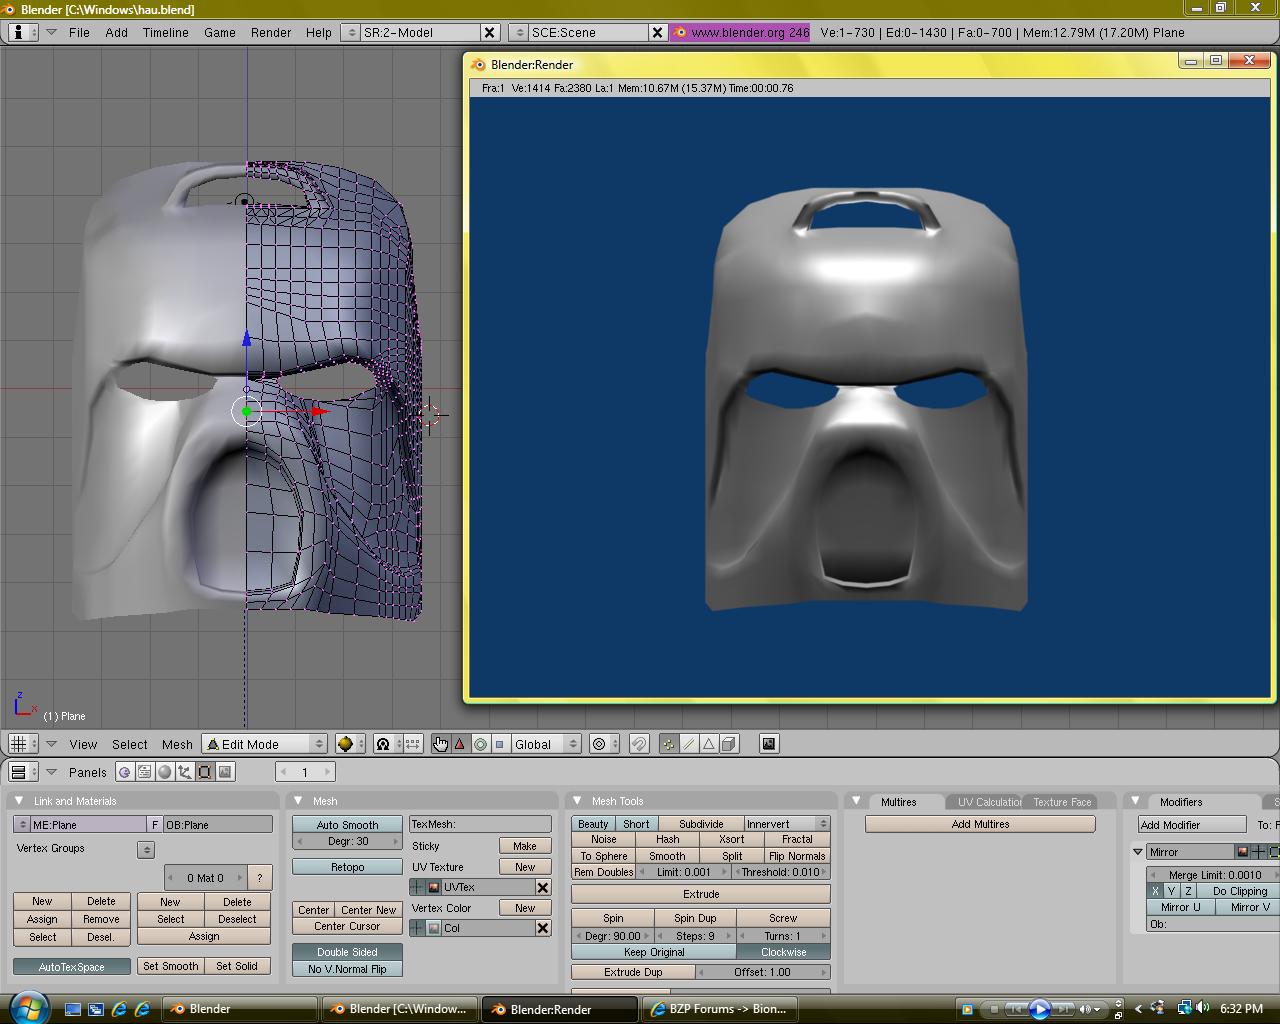Toggle Do Clipping on the Mirror modifier
Screen dimensions: 1280x1024
click(1239, 891)
